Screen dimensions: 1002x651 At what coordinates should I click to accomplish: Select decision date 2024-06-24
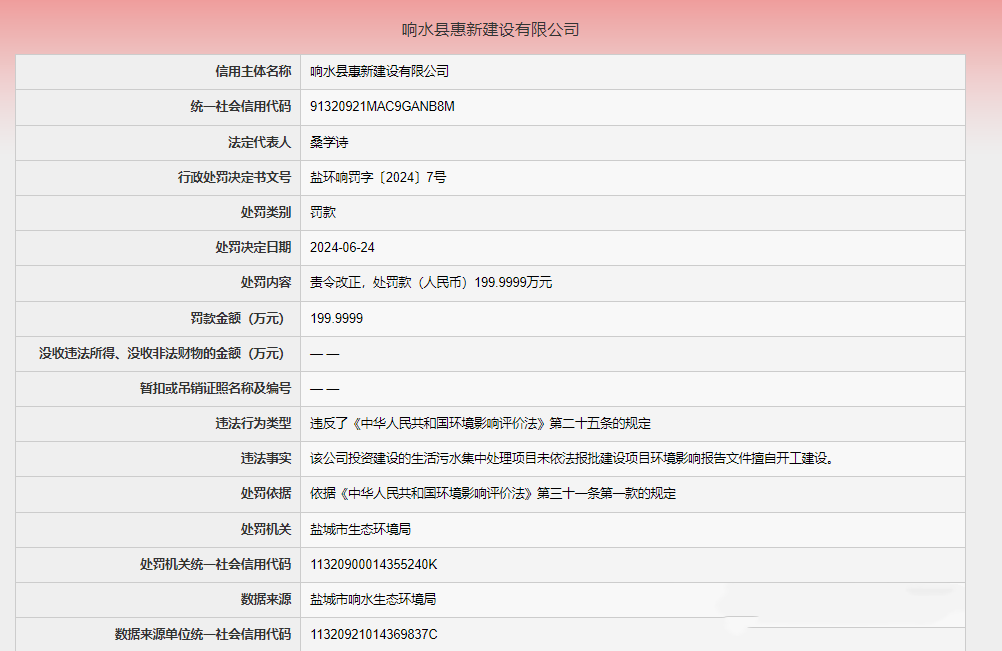[x=342, y=247]
